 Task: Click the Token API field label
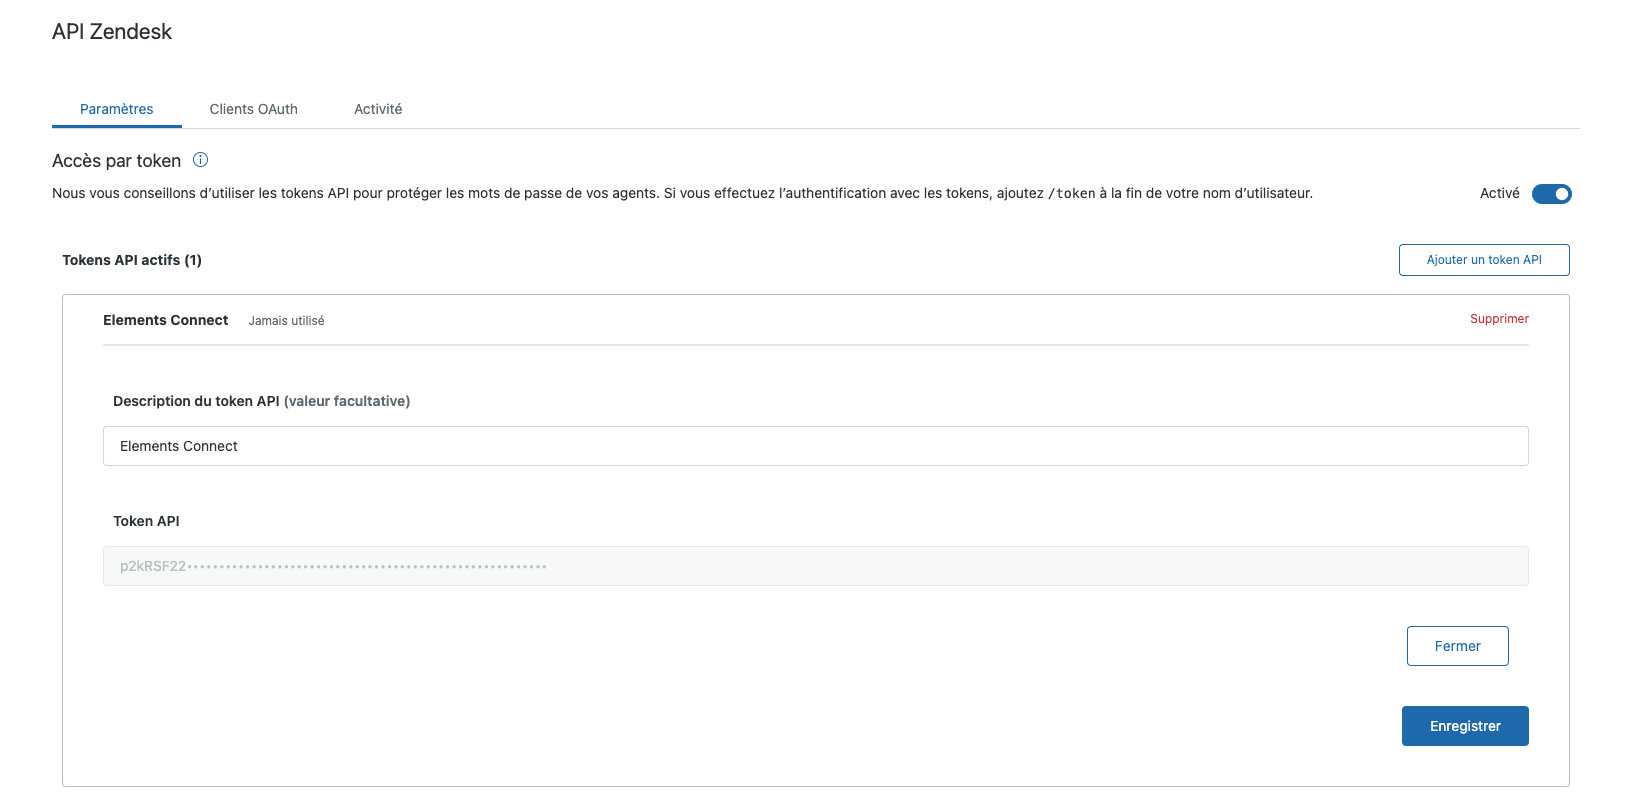(146, 521)
